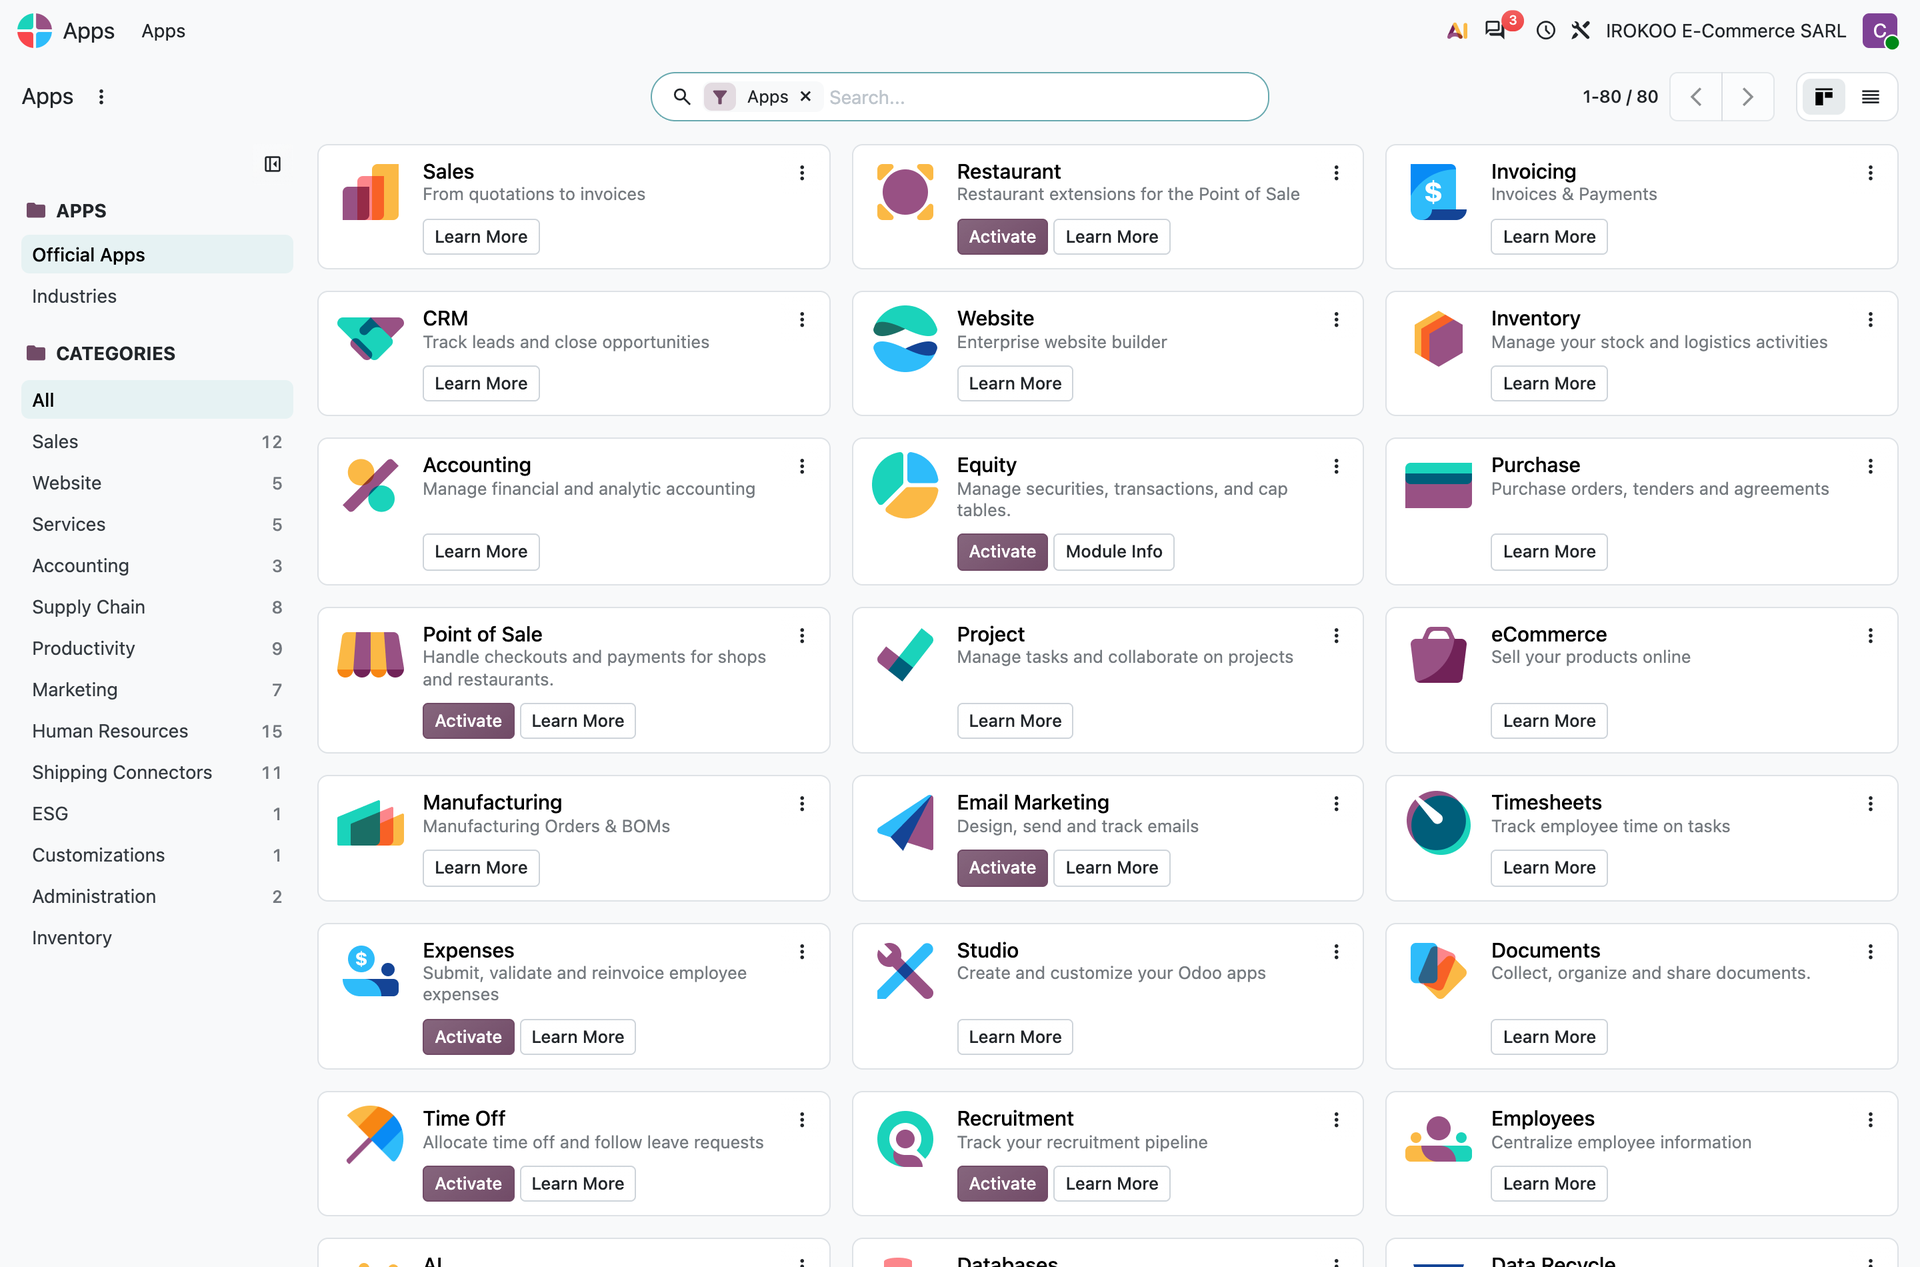1920x1267 pixels.
Task: Filter by Supply Chain category
Action: (157, 607)
